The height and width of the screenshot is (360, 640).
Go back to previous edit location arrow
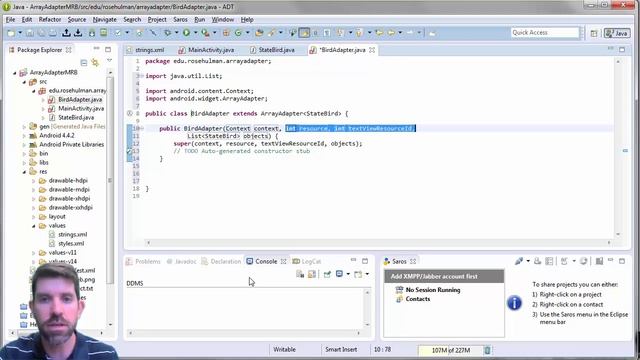click(x=379, y=33)
